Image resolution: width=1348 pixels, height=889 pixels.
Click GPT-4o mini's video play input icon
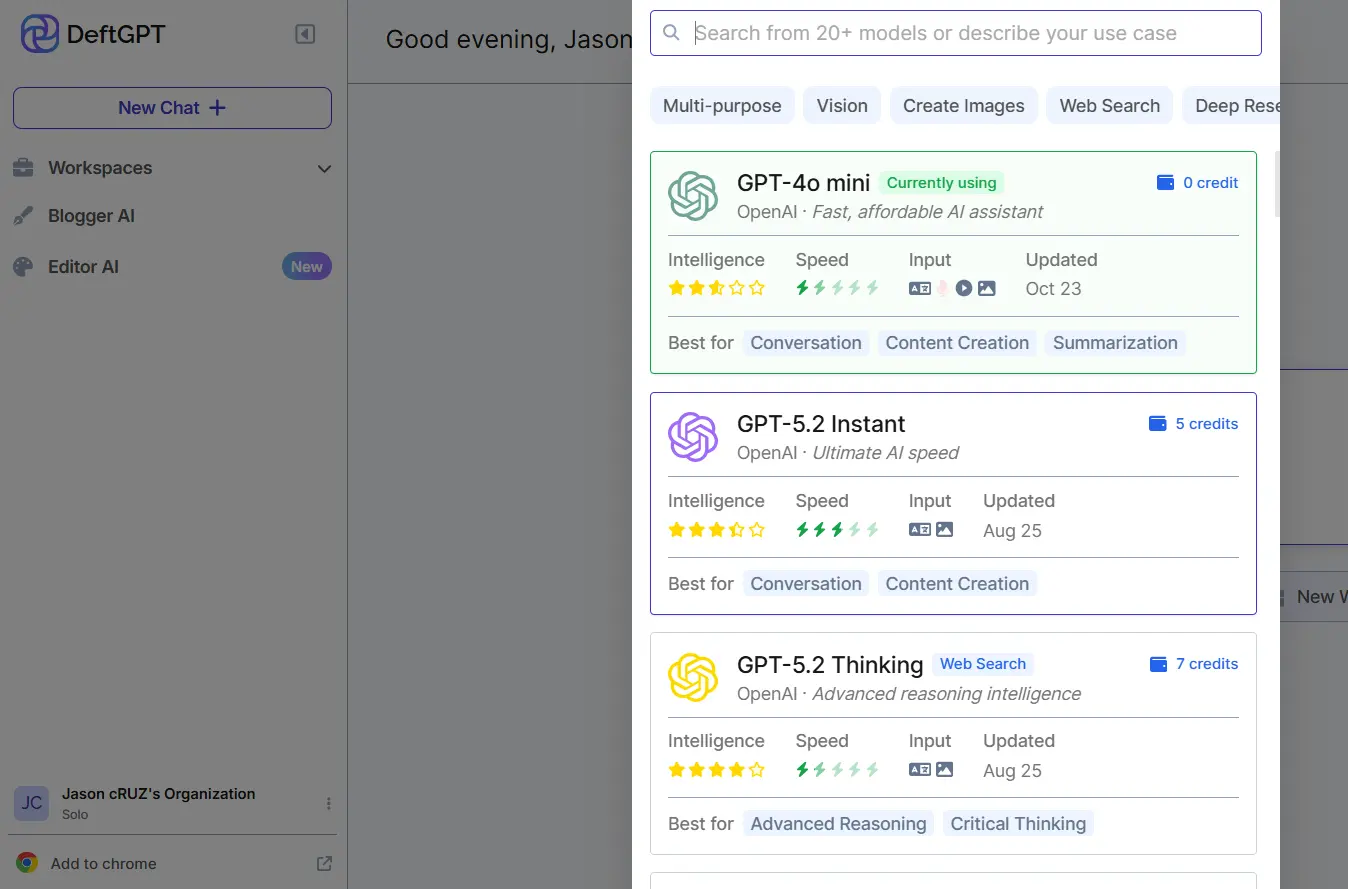tap(964, 288)
